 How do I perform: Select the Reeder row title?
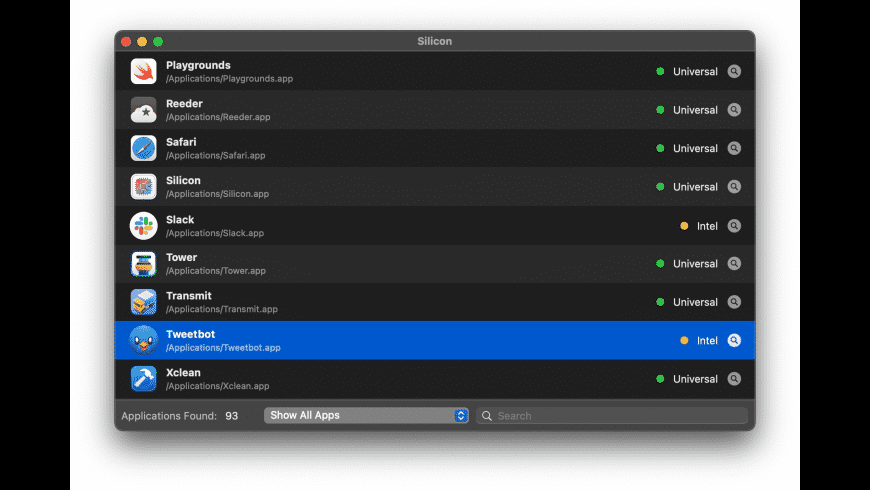tap(184, 104)
